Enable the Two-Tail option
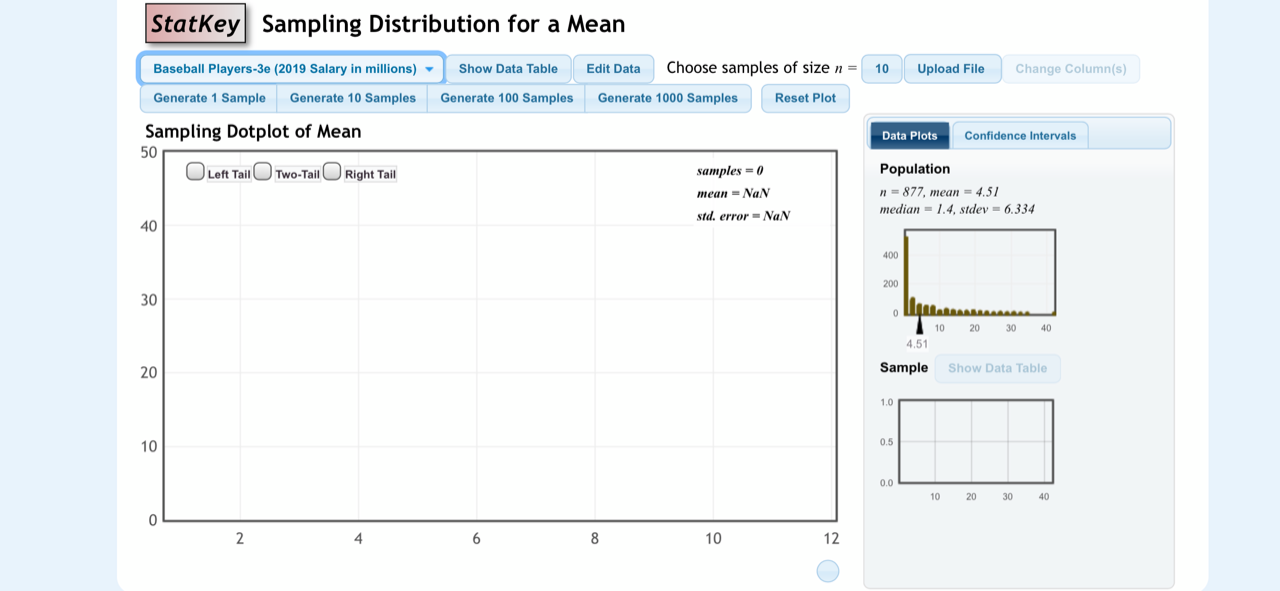The image size is (1280, 591). pyautogui.click(x=262, y=171)
